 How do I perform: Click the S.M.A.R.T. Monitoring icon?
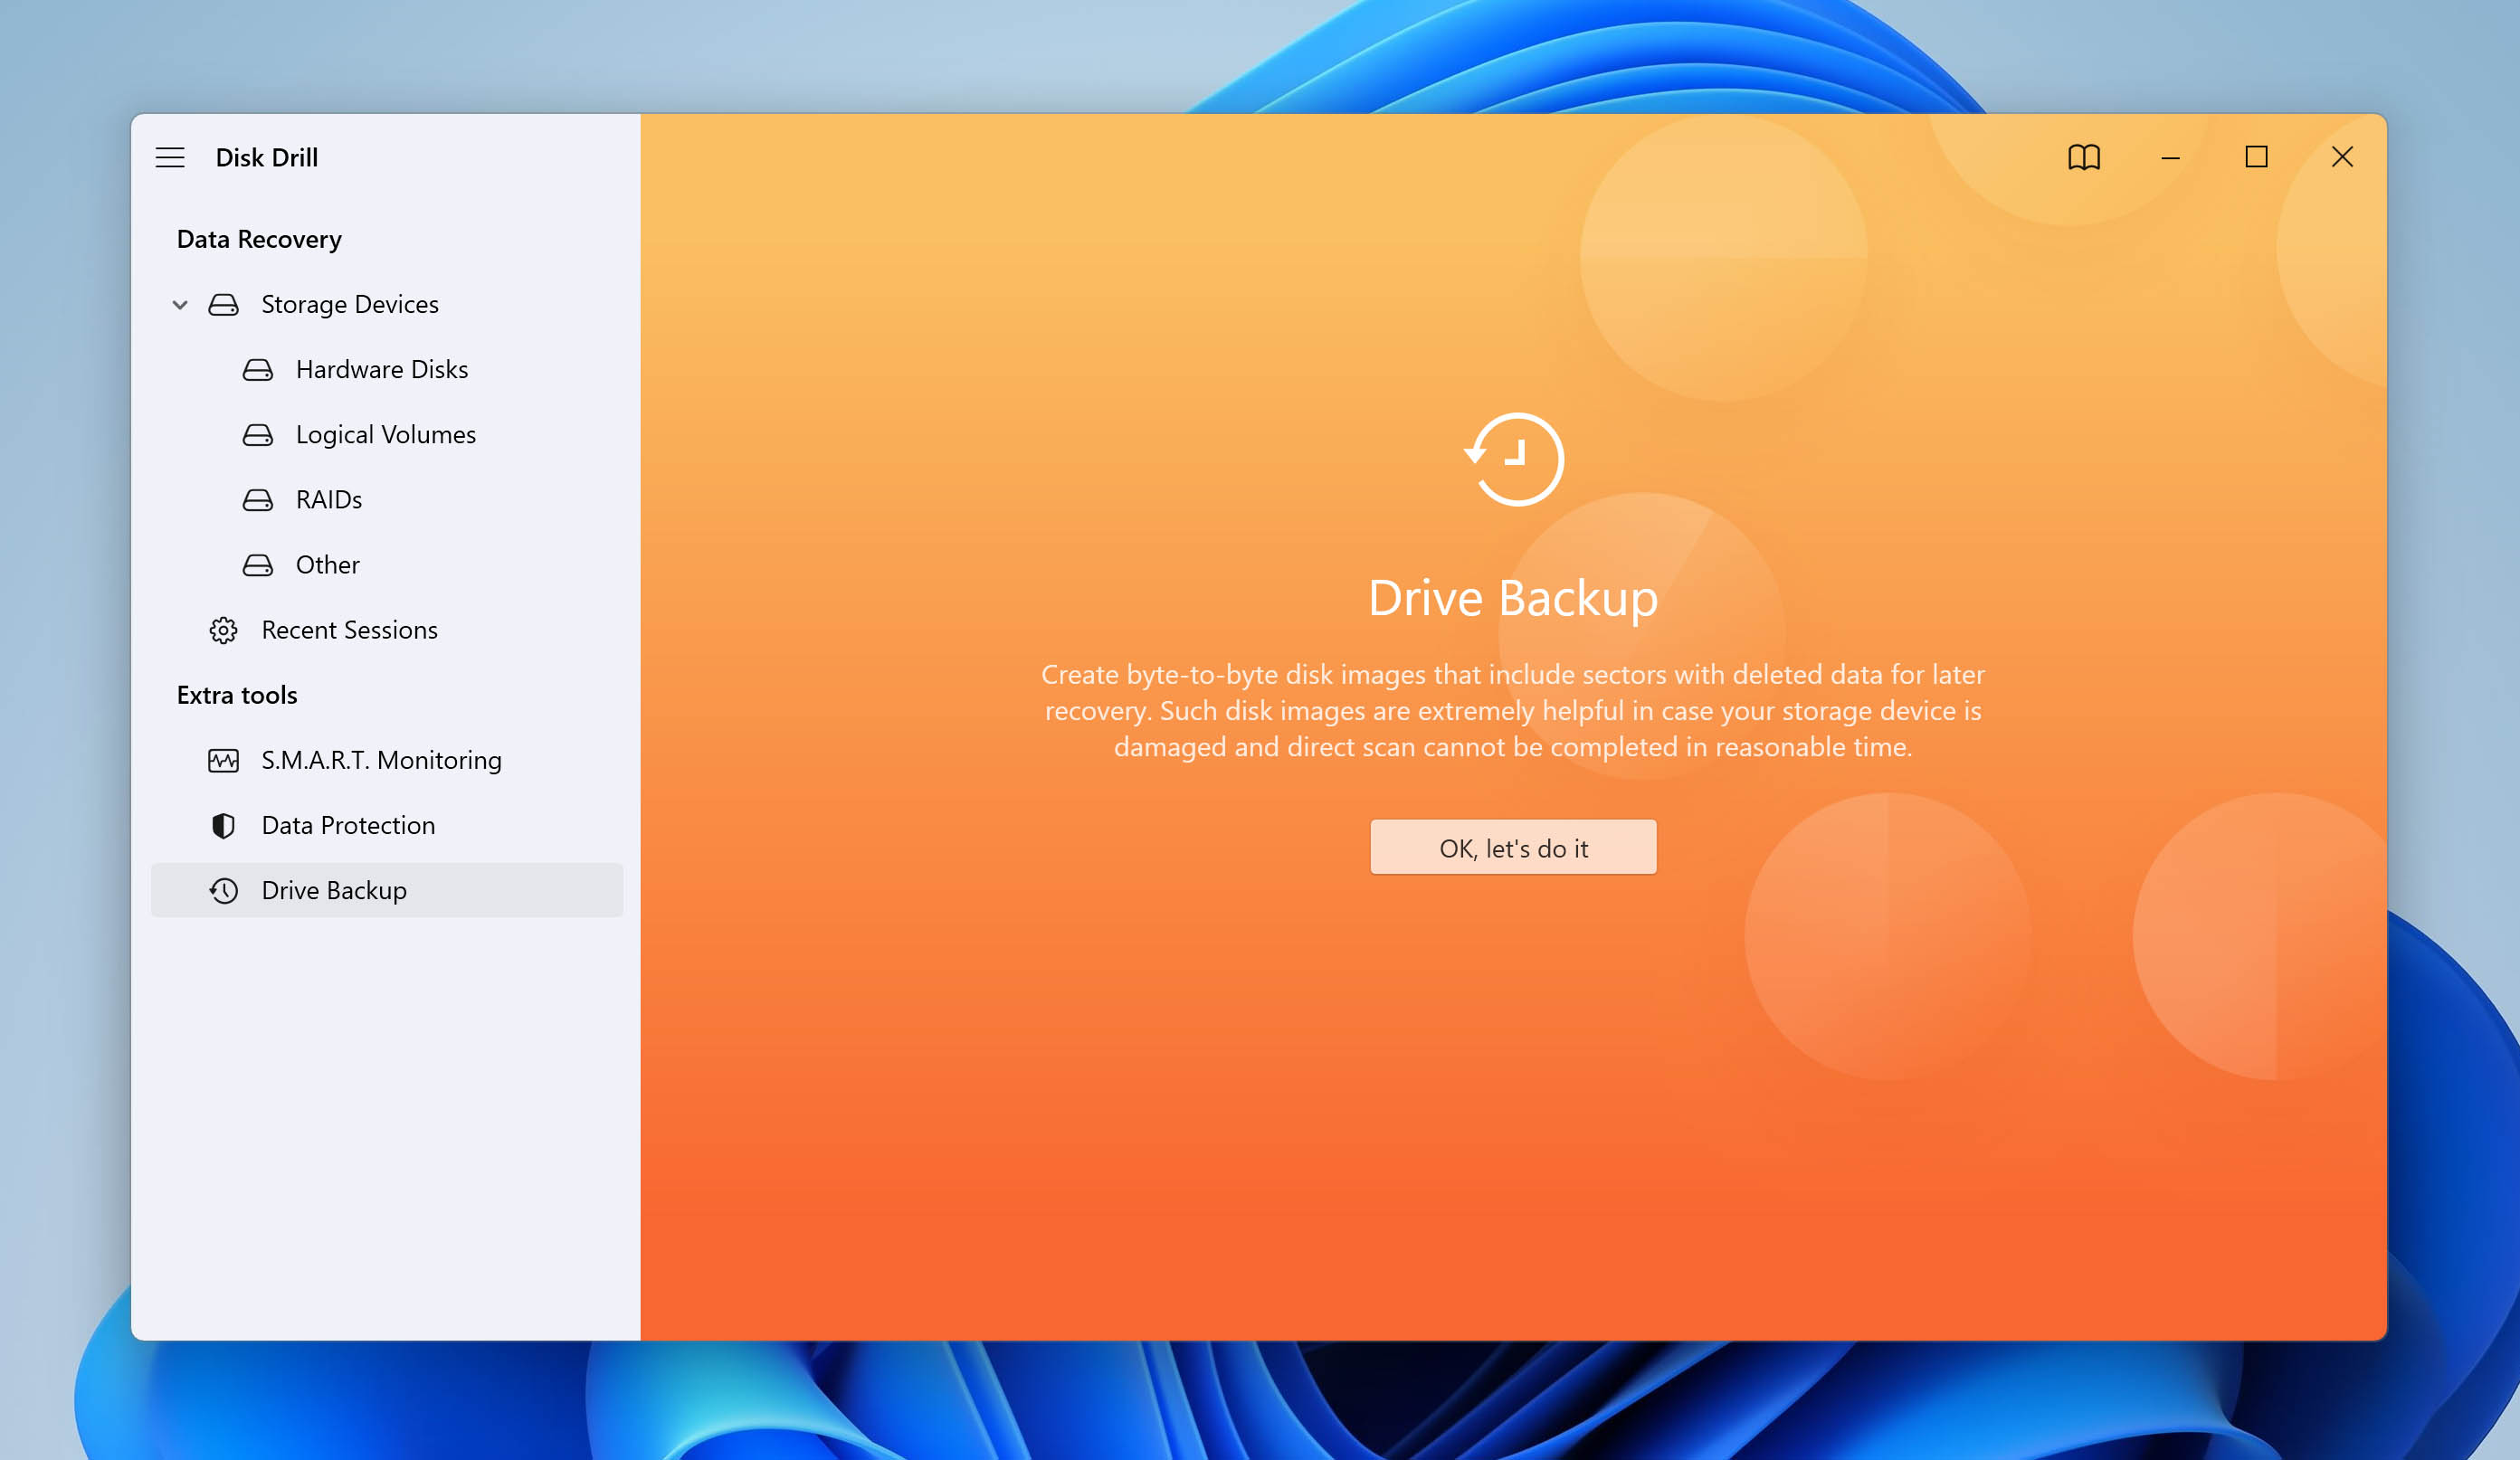pyautogui.click(x=221, y=760)
